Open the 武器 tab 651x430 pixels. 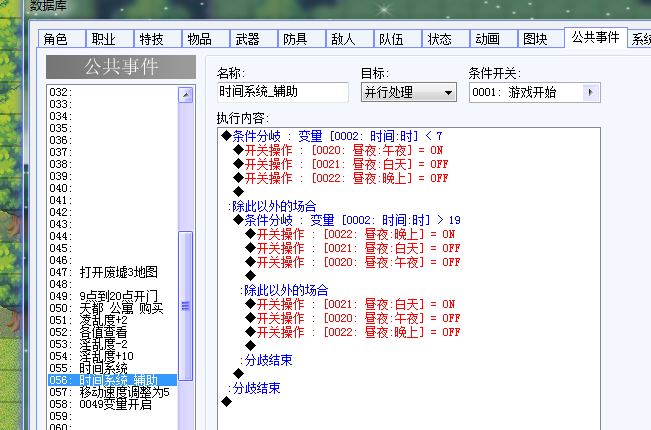(x=254, y=39)
